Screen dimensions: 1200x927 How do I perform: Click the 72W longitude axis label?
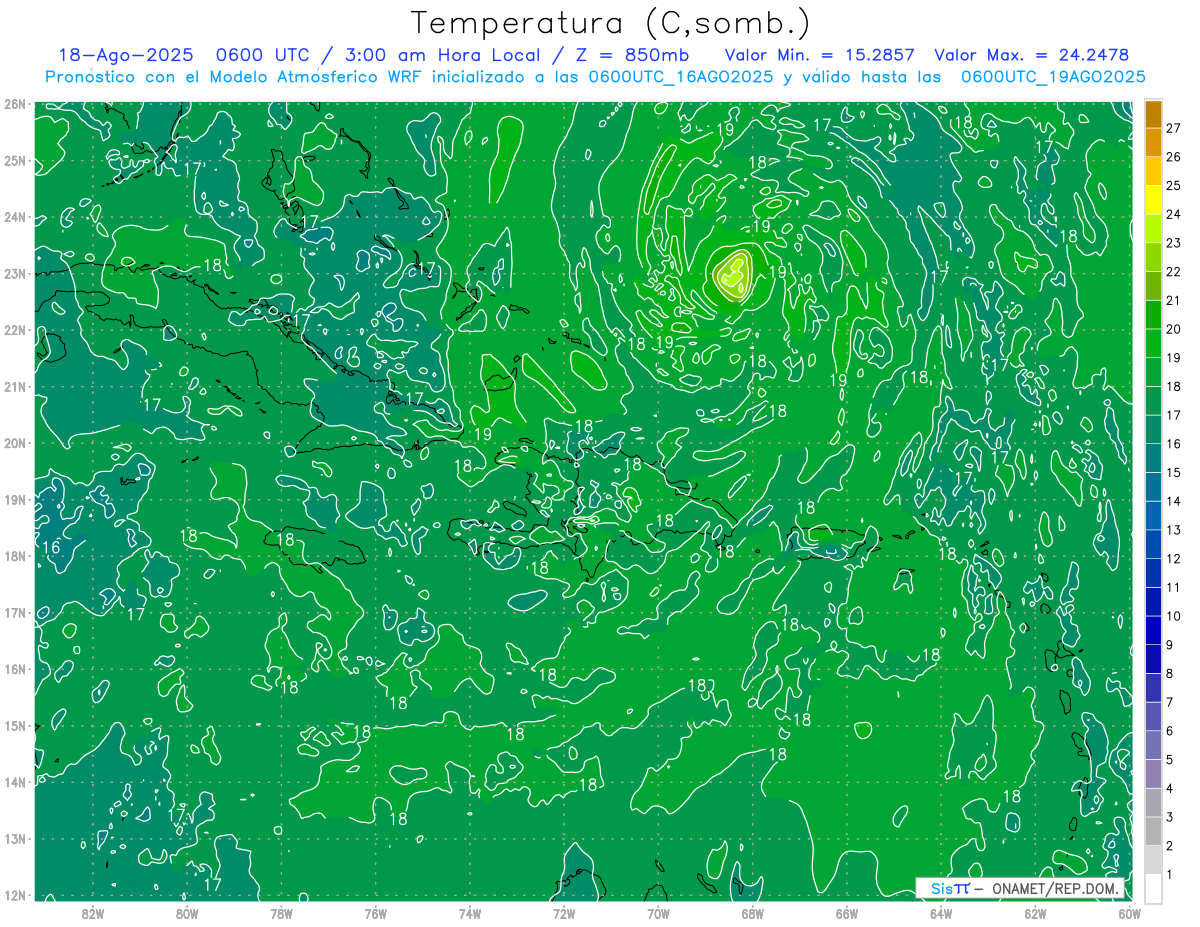(564, 913)
